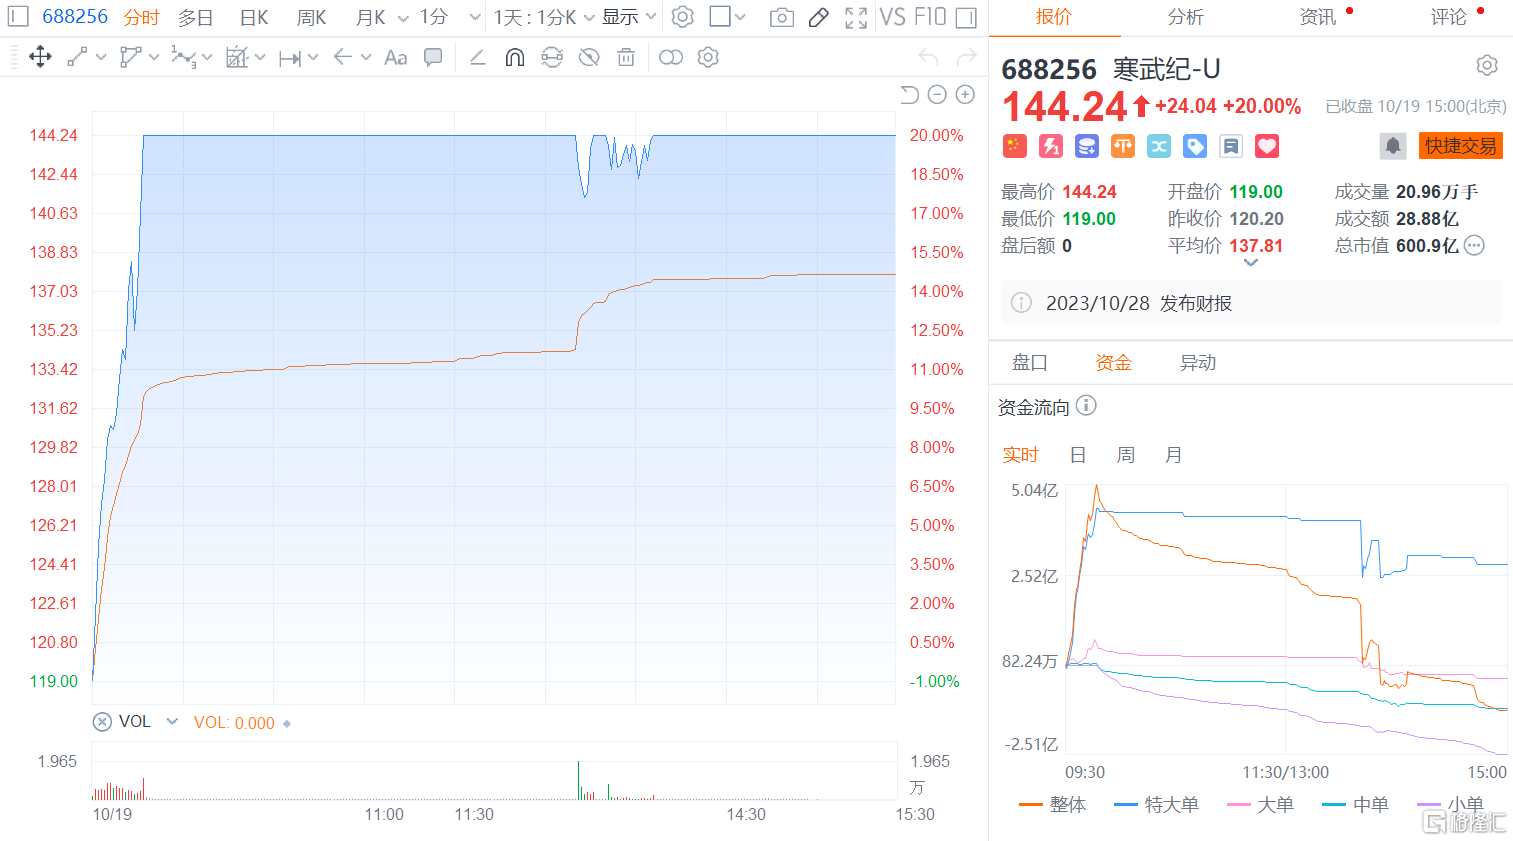Open drawing toolbar settings gear
The width and height of the screenshot is (1513, 841).
[708, 57]
